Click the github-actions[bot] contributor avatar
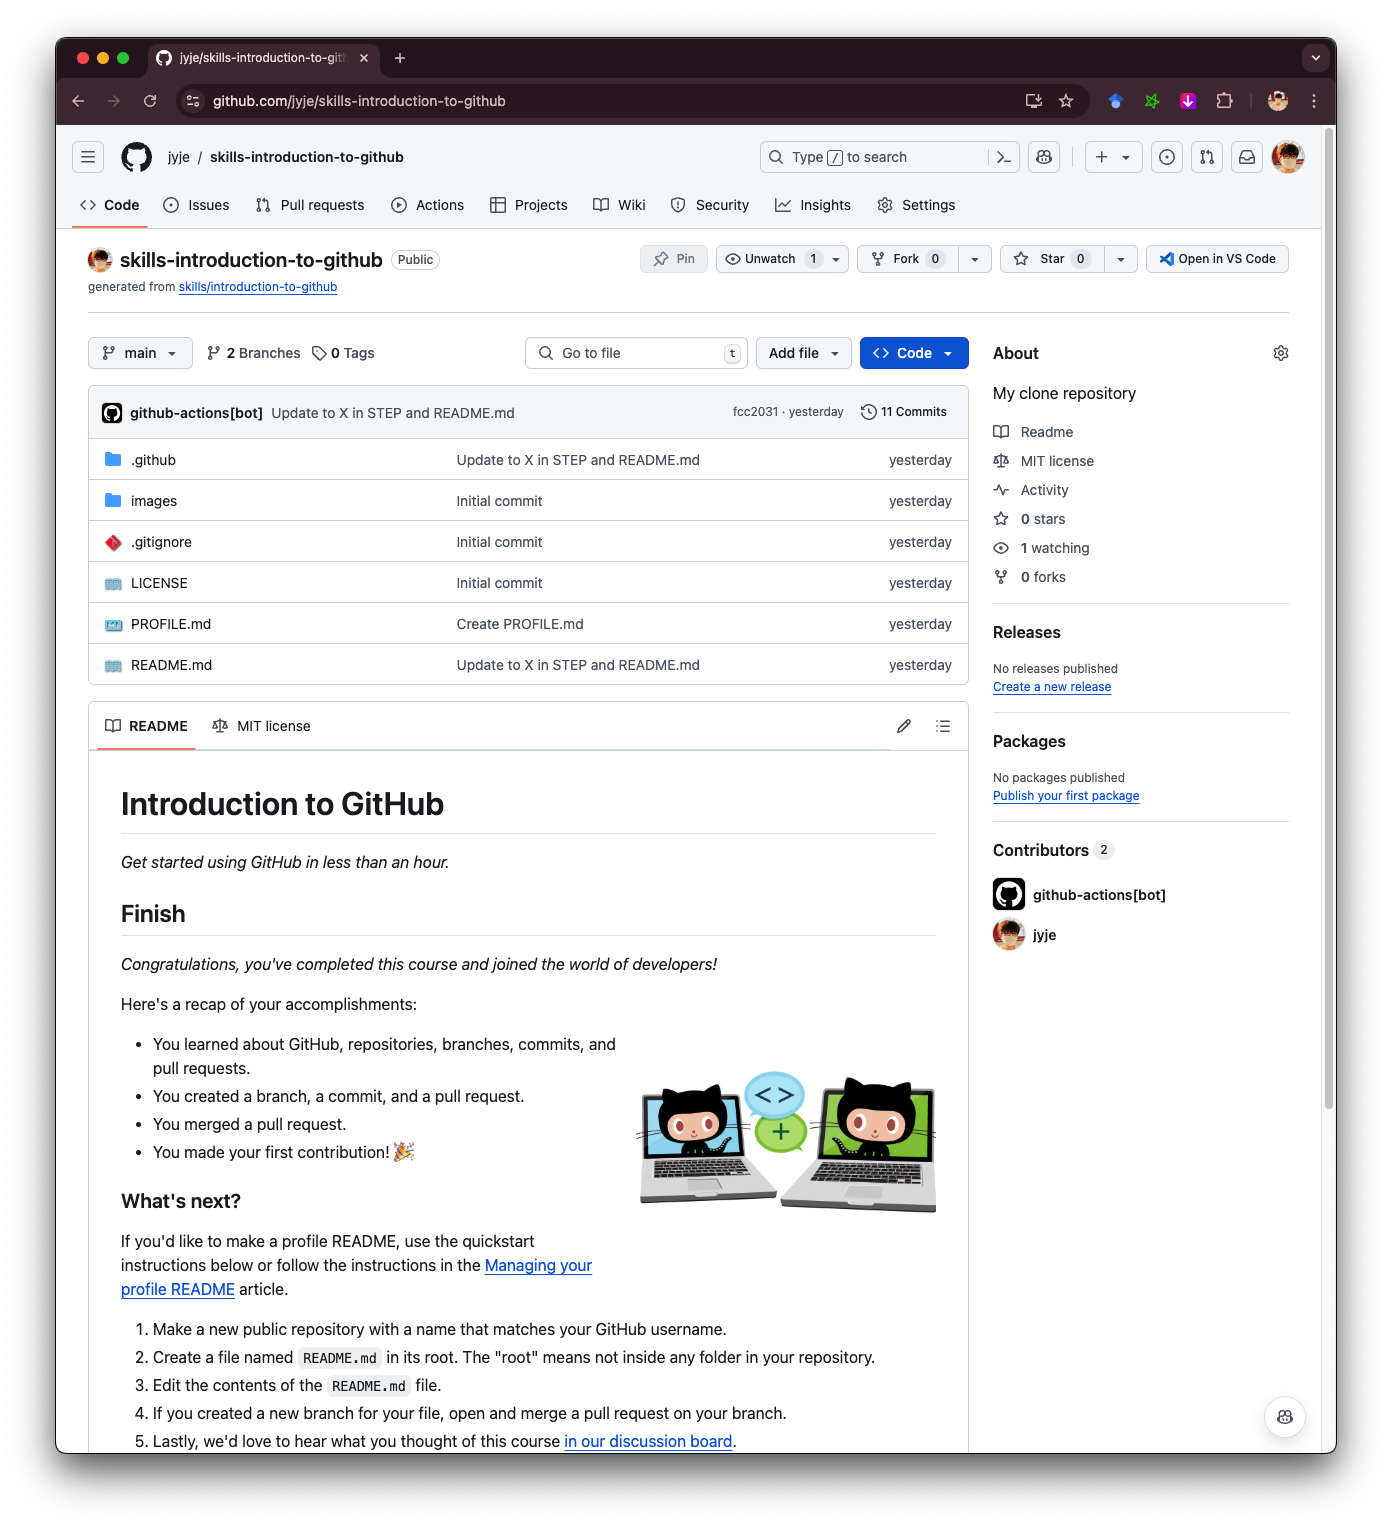Image resolution: width=1392 pixels, height=1527 pixels. pyautogui.click(x=1009, y=894)
